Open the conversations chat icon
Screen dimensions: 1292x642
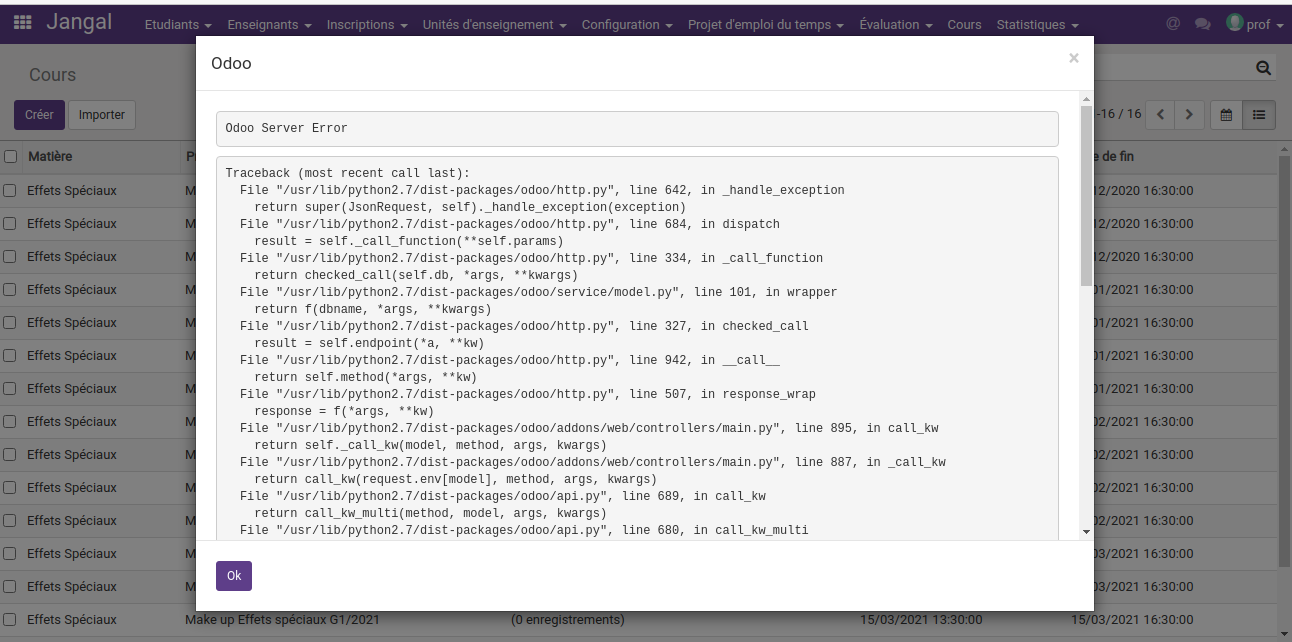(x=1202, y=24)
